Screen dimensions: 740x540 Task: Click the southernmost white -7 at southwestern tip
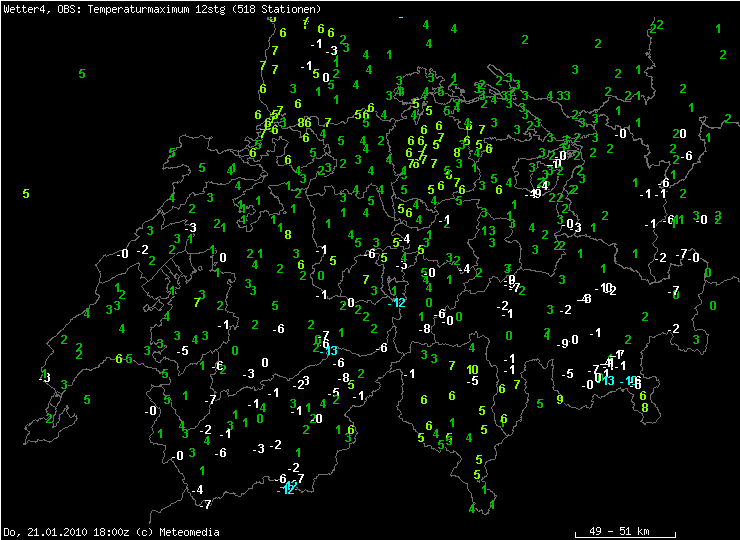point(206,505)
